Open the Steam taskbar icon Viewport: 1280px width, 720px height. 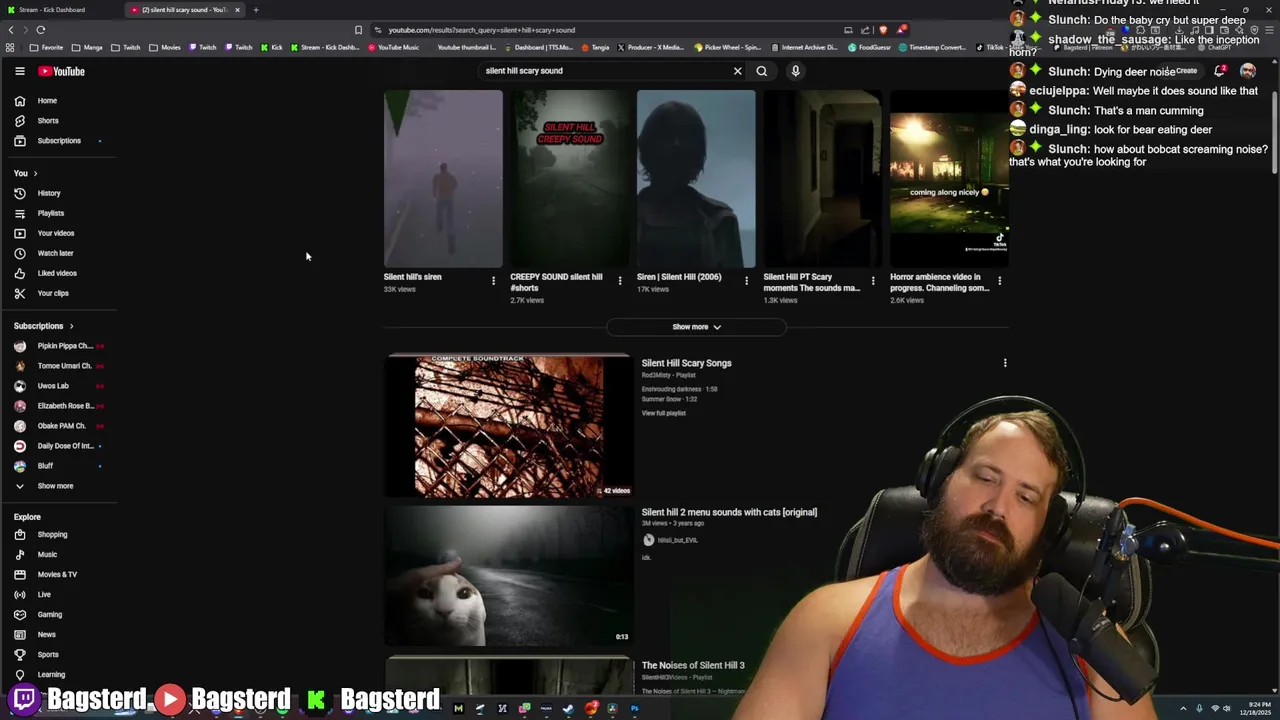[x=568, y=709]
